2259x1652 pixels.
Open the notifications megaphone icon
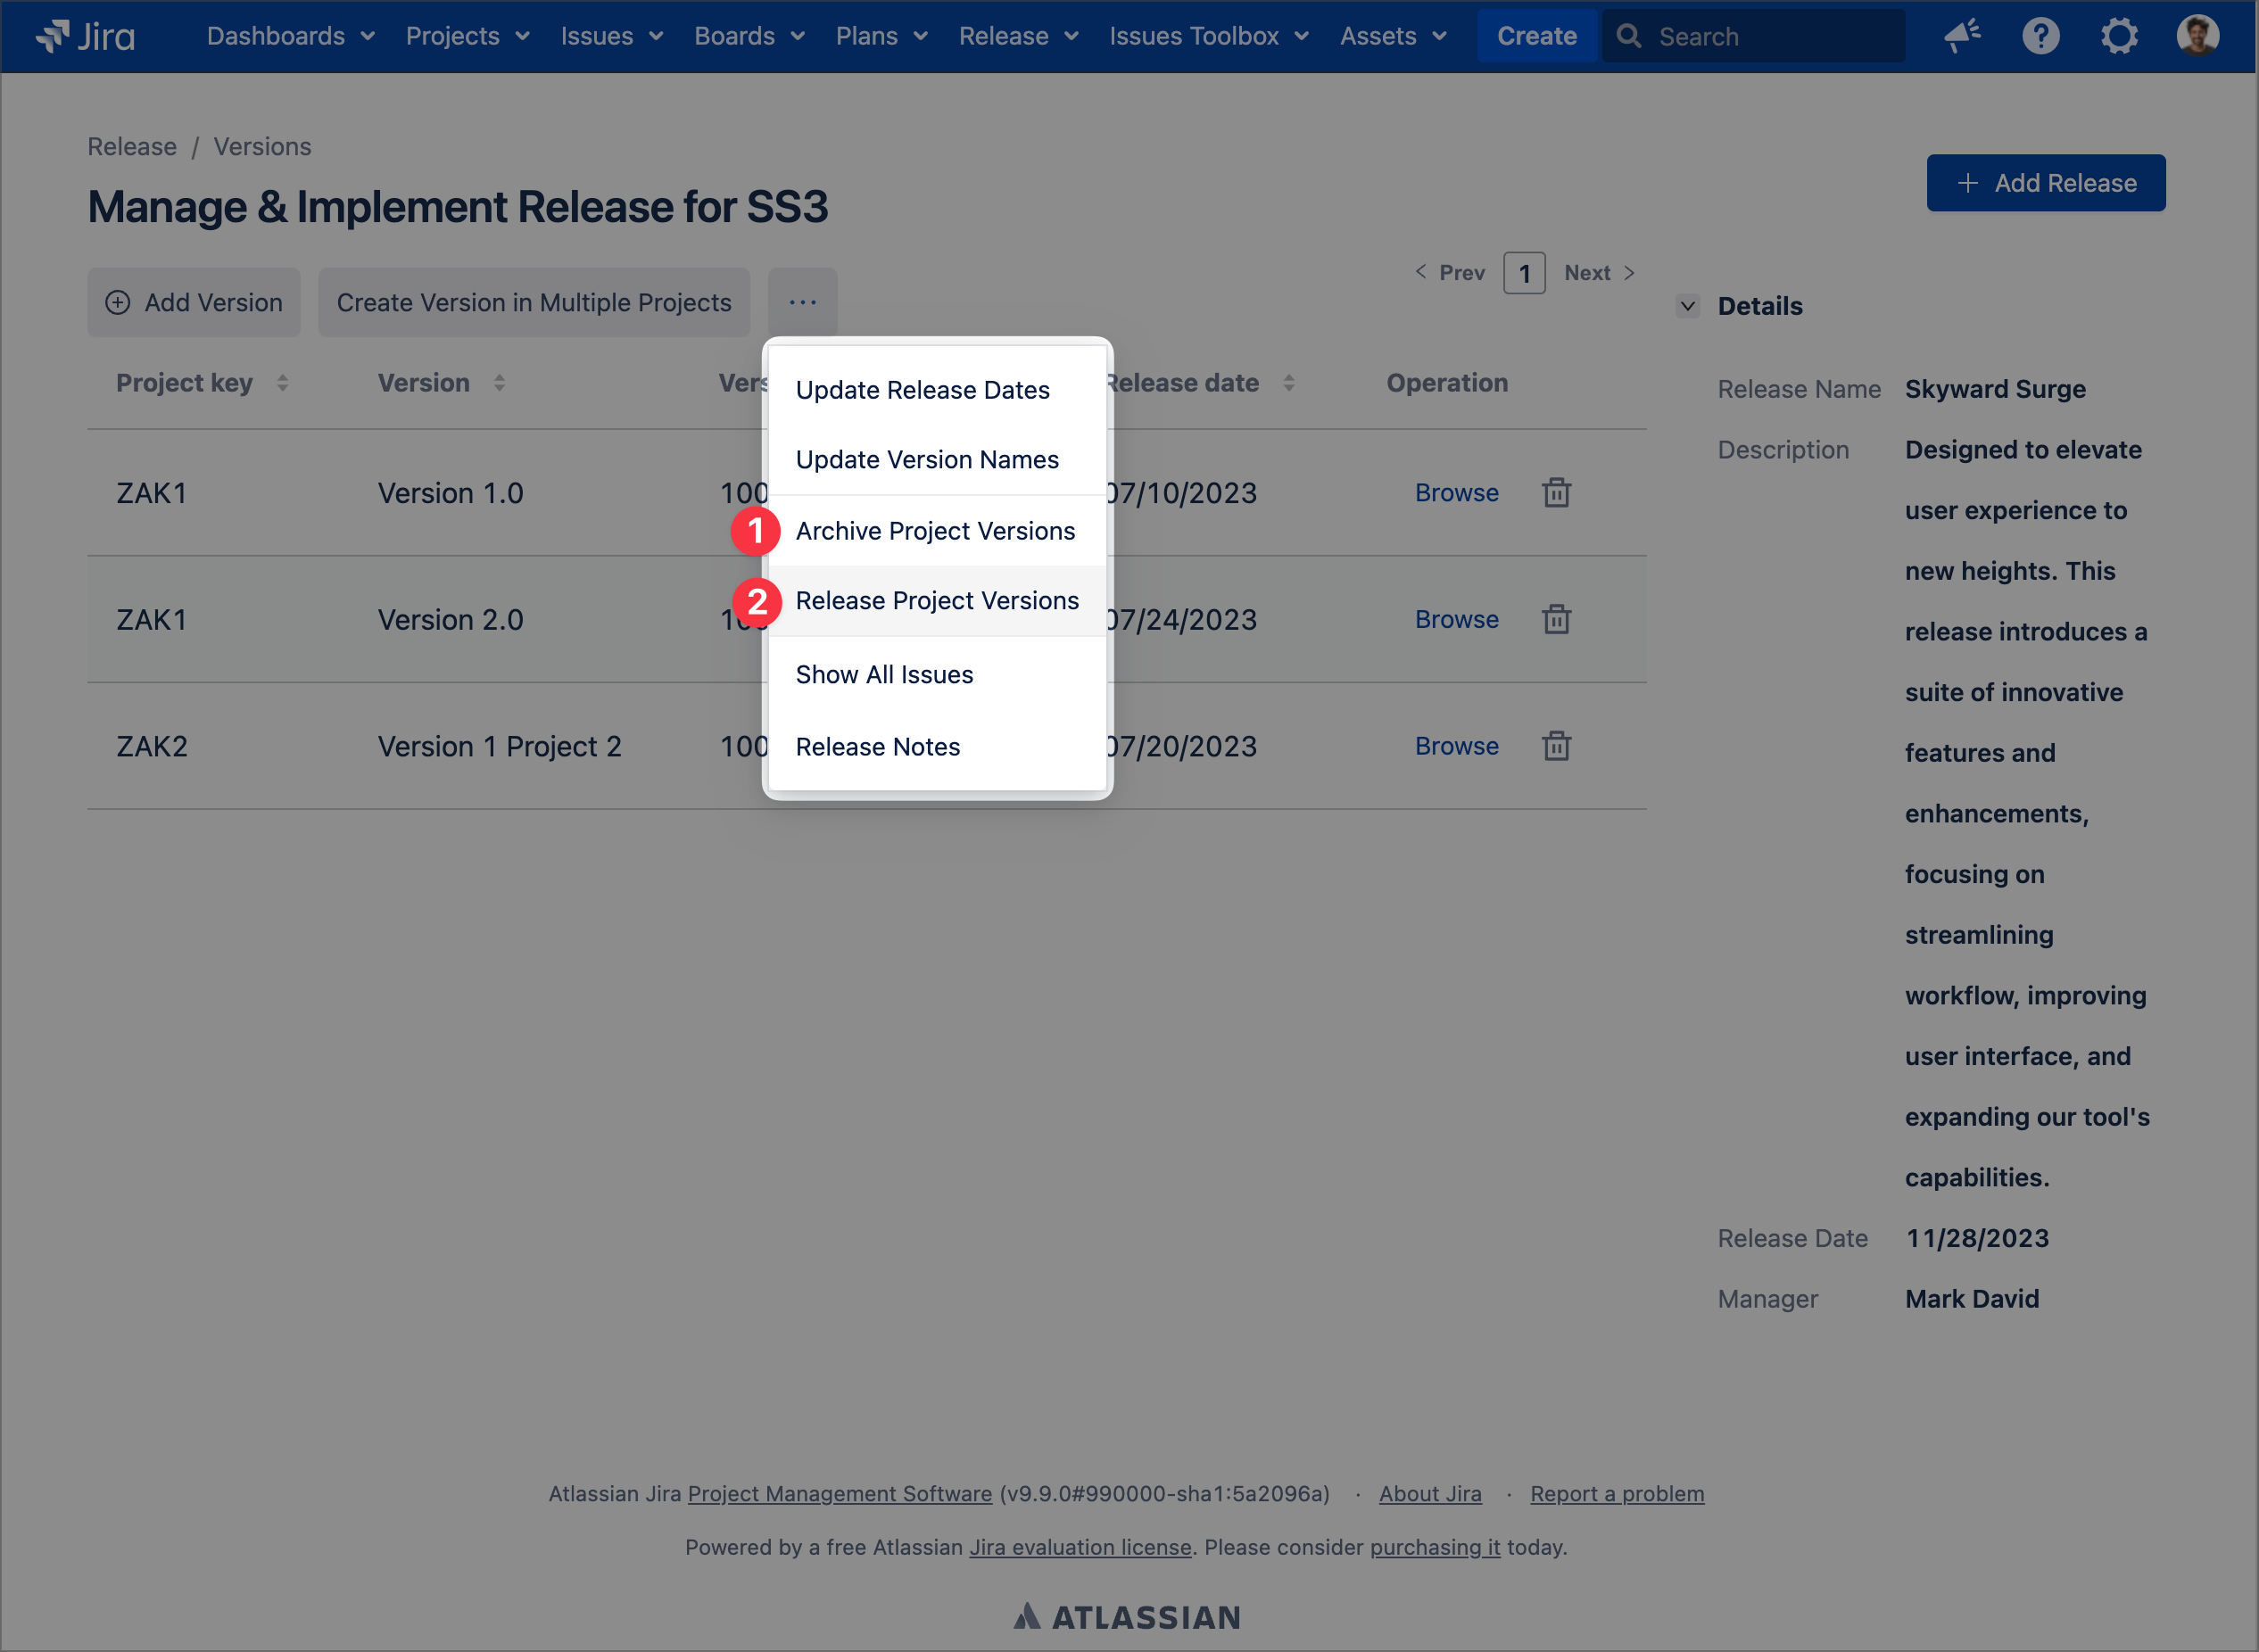1962,36
